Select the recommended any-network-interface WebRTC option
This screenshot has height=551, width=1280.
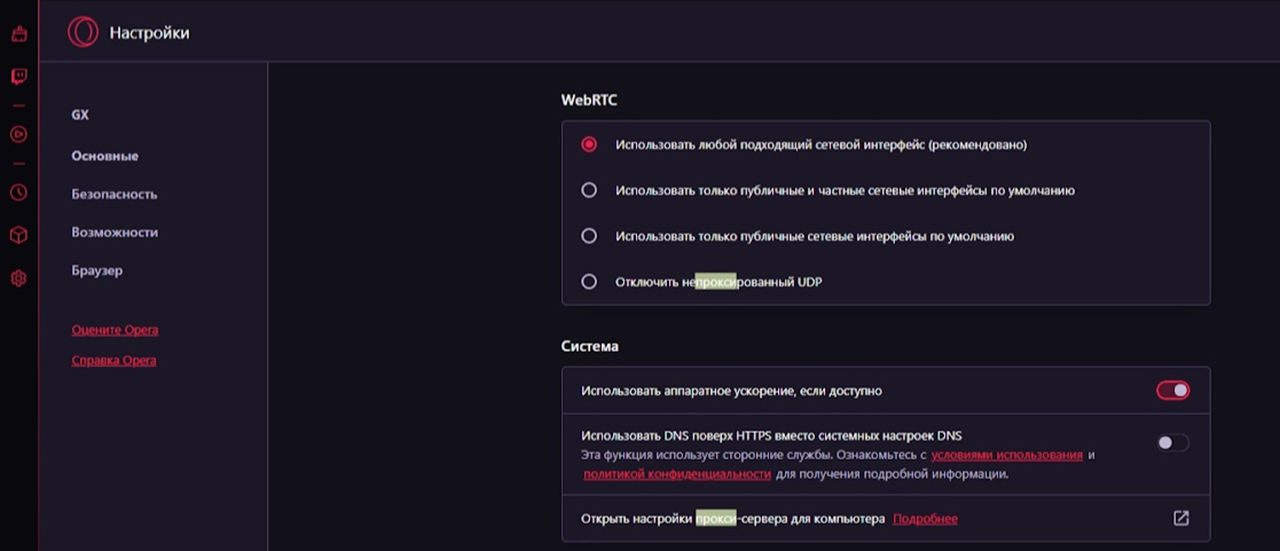(589, 144)
